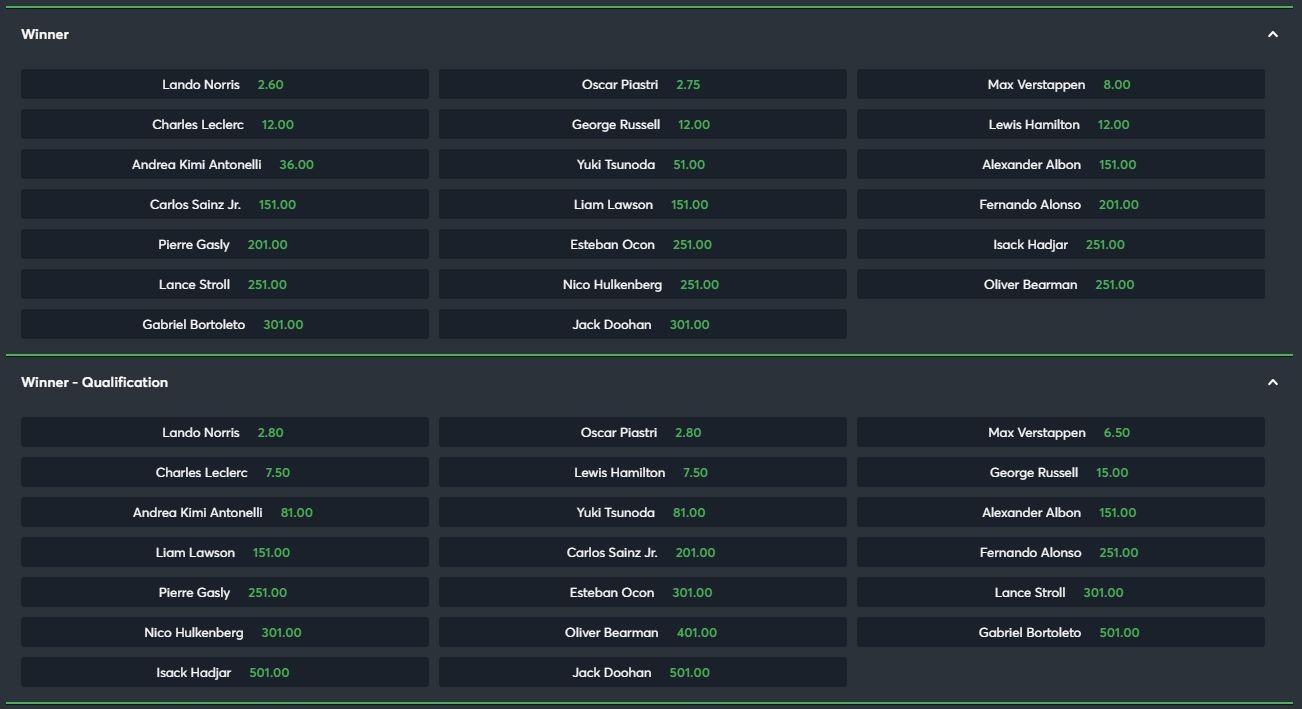Image resolution: width=1302 pixels, height=709 pixels.
Task: Click the Winner - Qualification header title
Action: (x=94, y=382)
